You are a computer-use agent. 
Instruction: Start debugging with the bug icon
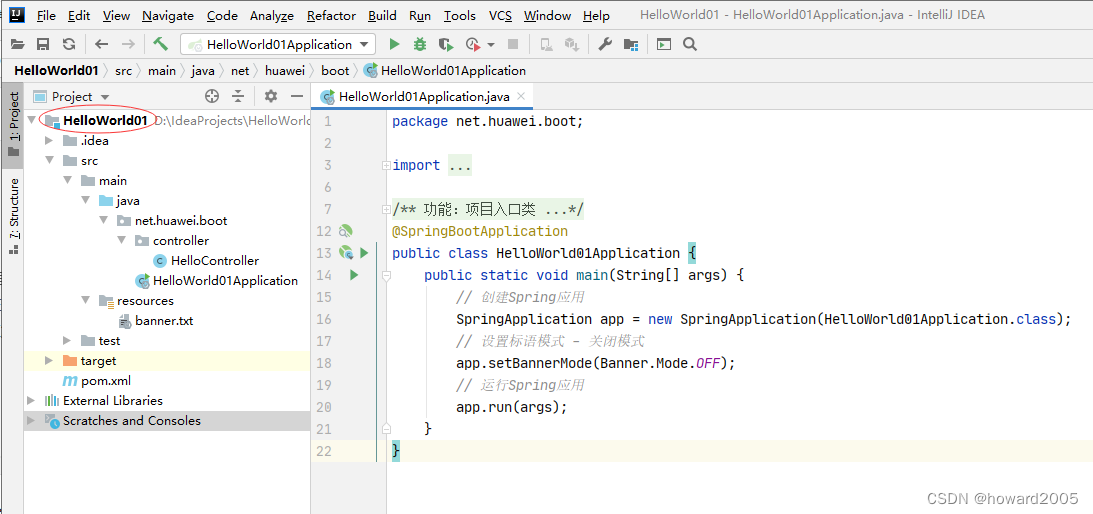[x=420, y=45]
